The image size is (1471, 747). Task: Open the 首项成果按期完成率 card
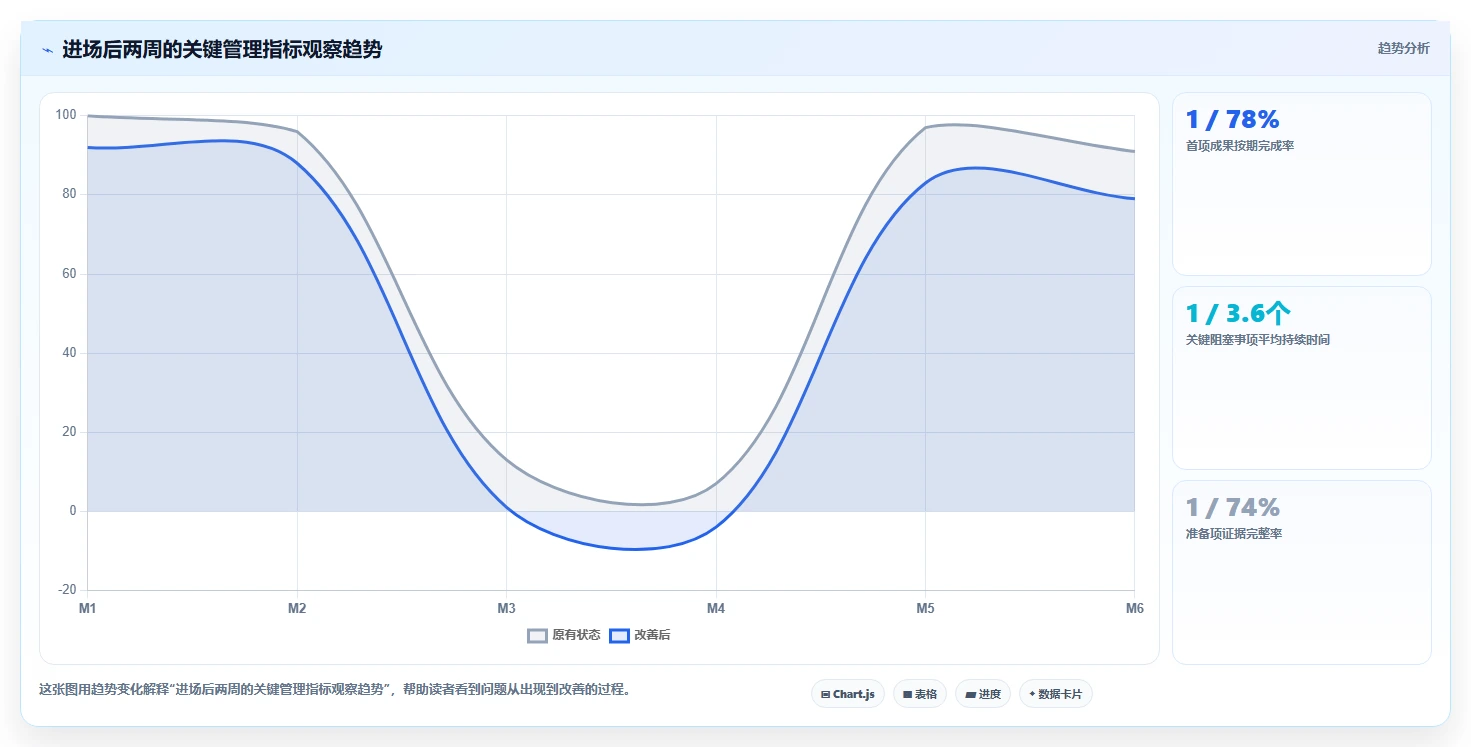coord(1302,184)
